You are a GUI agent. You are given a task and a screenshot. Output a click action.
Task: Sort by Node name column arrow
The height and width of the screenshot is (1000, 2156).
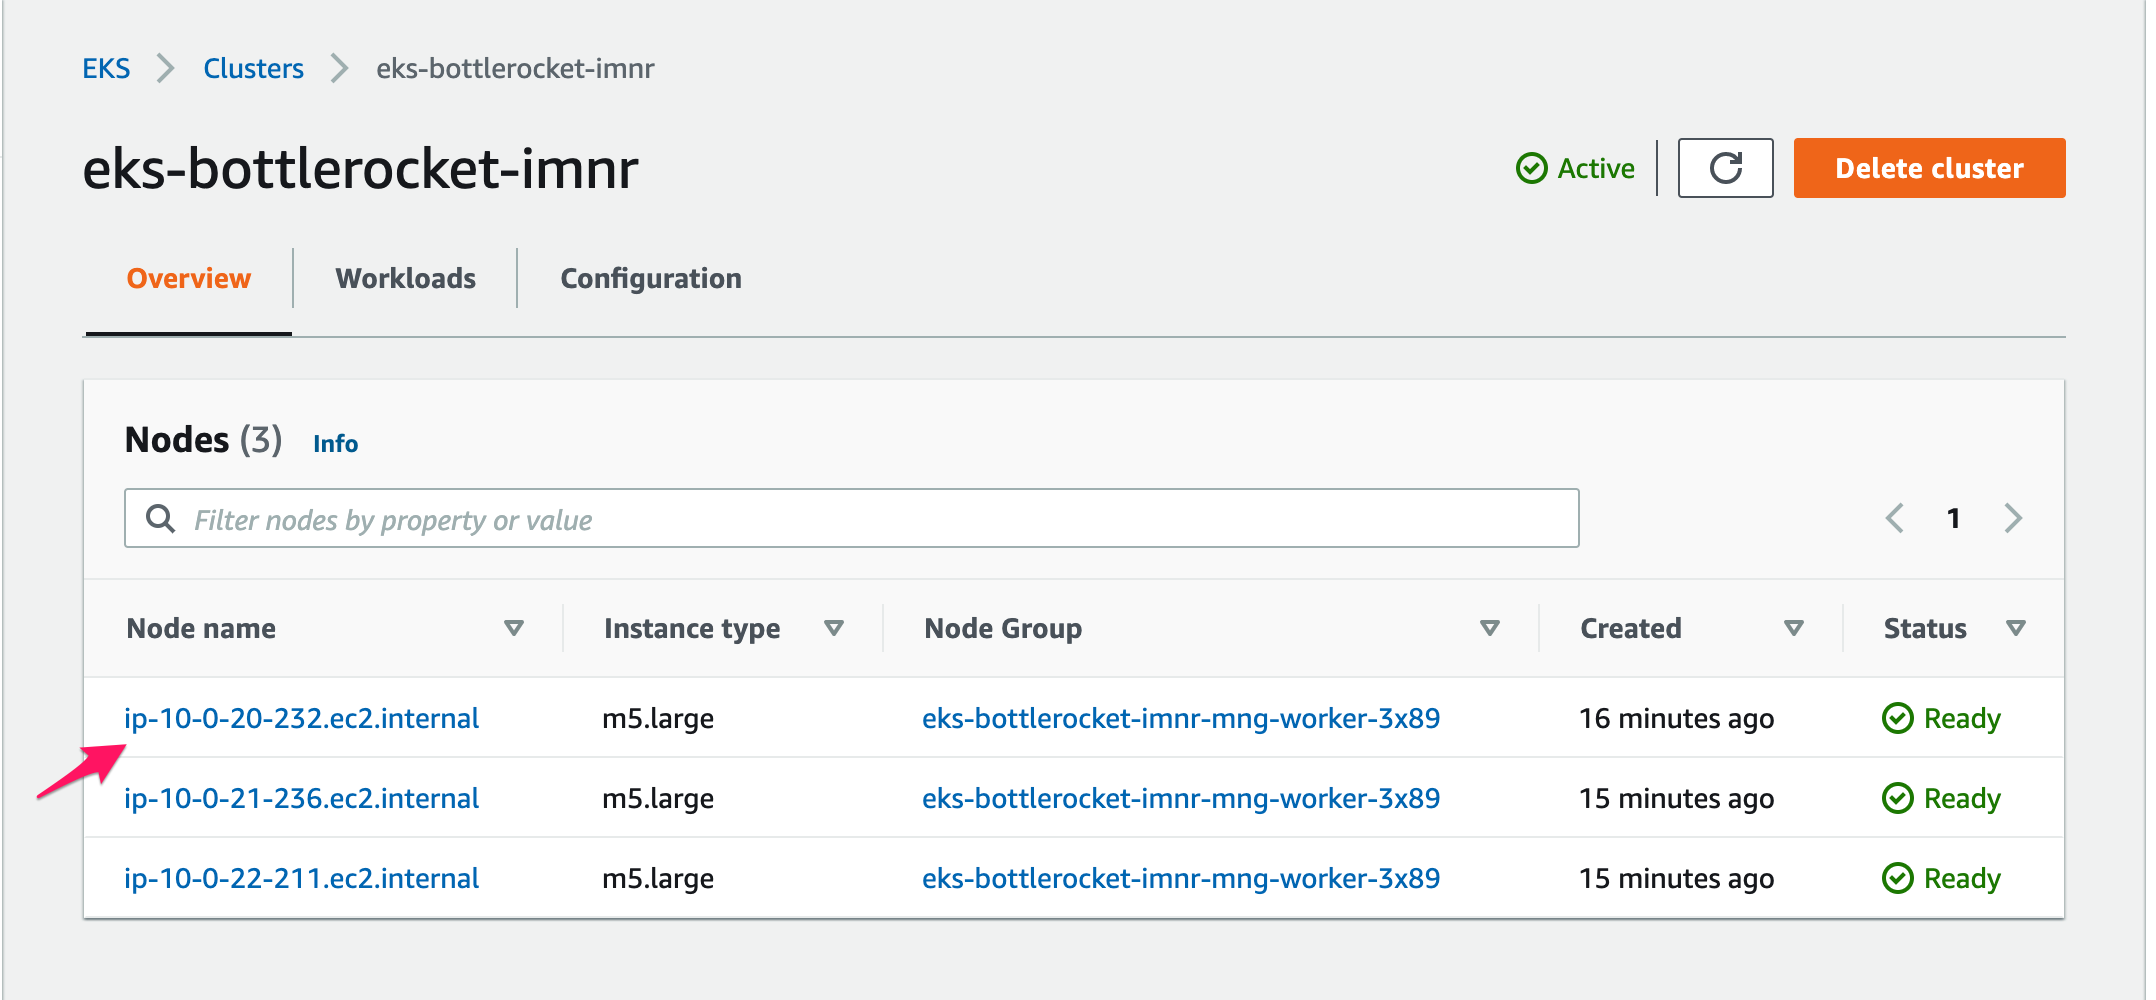click(513, 628)
